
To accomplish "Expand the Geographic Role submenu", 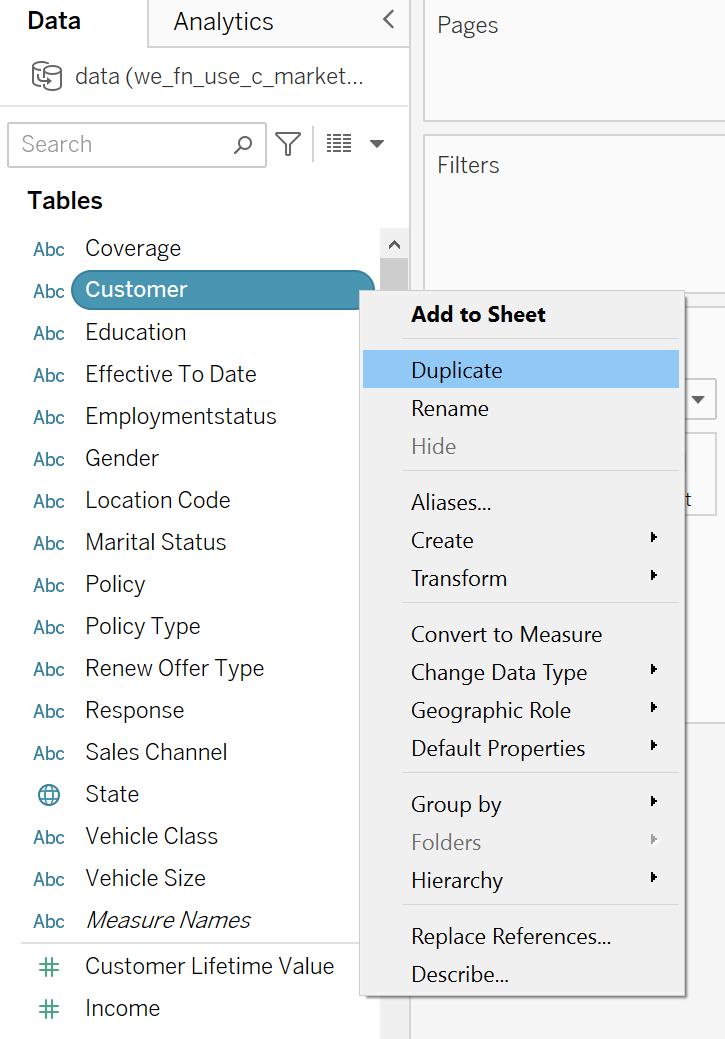I will tap(490, 710).
